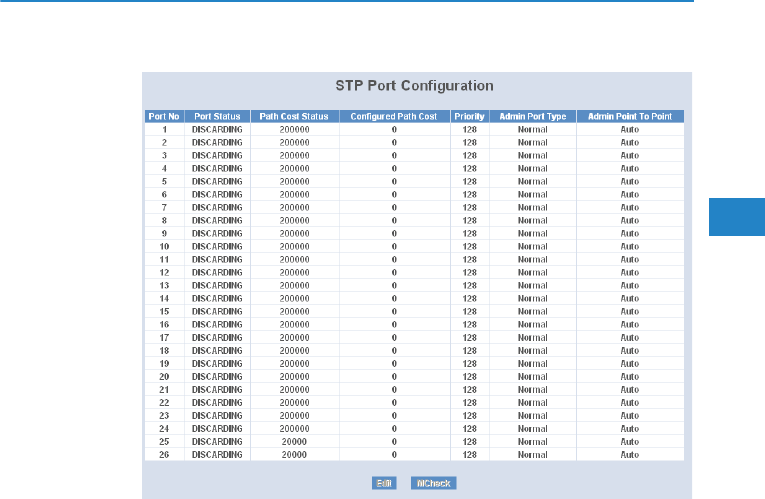Select port number 20 cell

[x=164, y=377]
